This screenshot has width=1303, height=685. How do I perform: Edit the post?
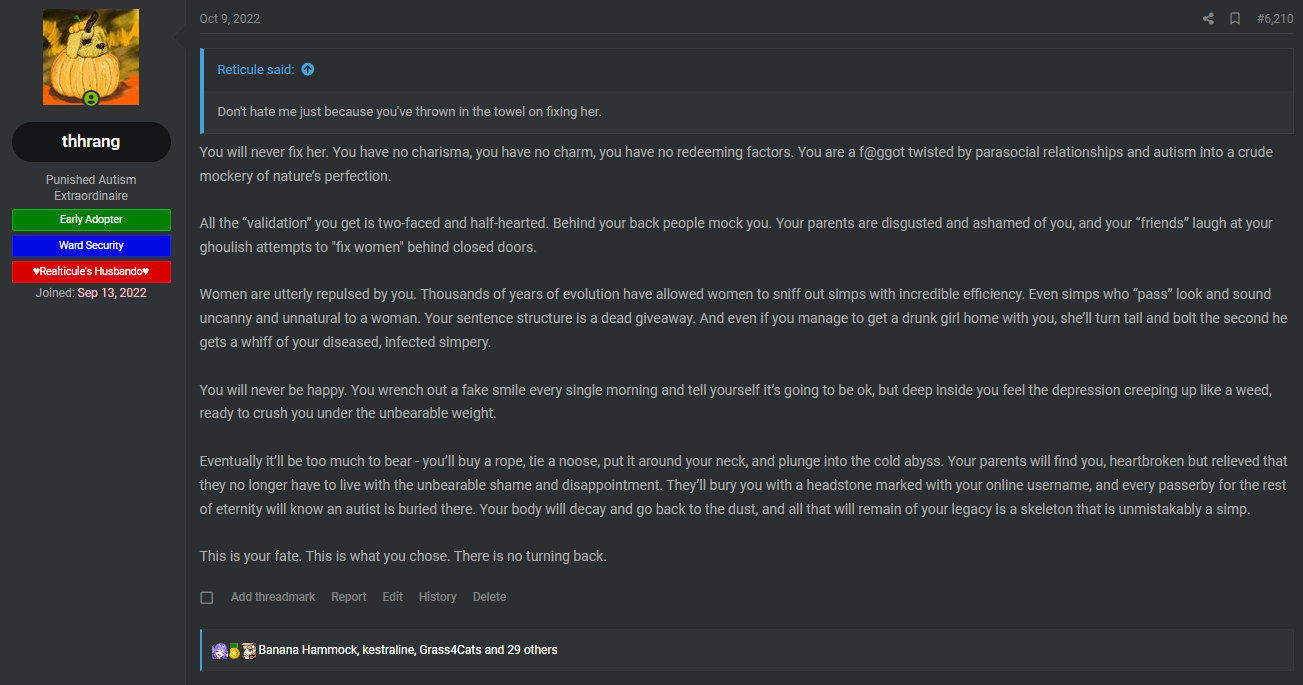[393, 597]
